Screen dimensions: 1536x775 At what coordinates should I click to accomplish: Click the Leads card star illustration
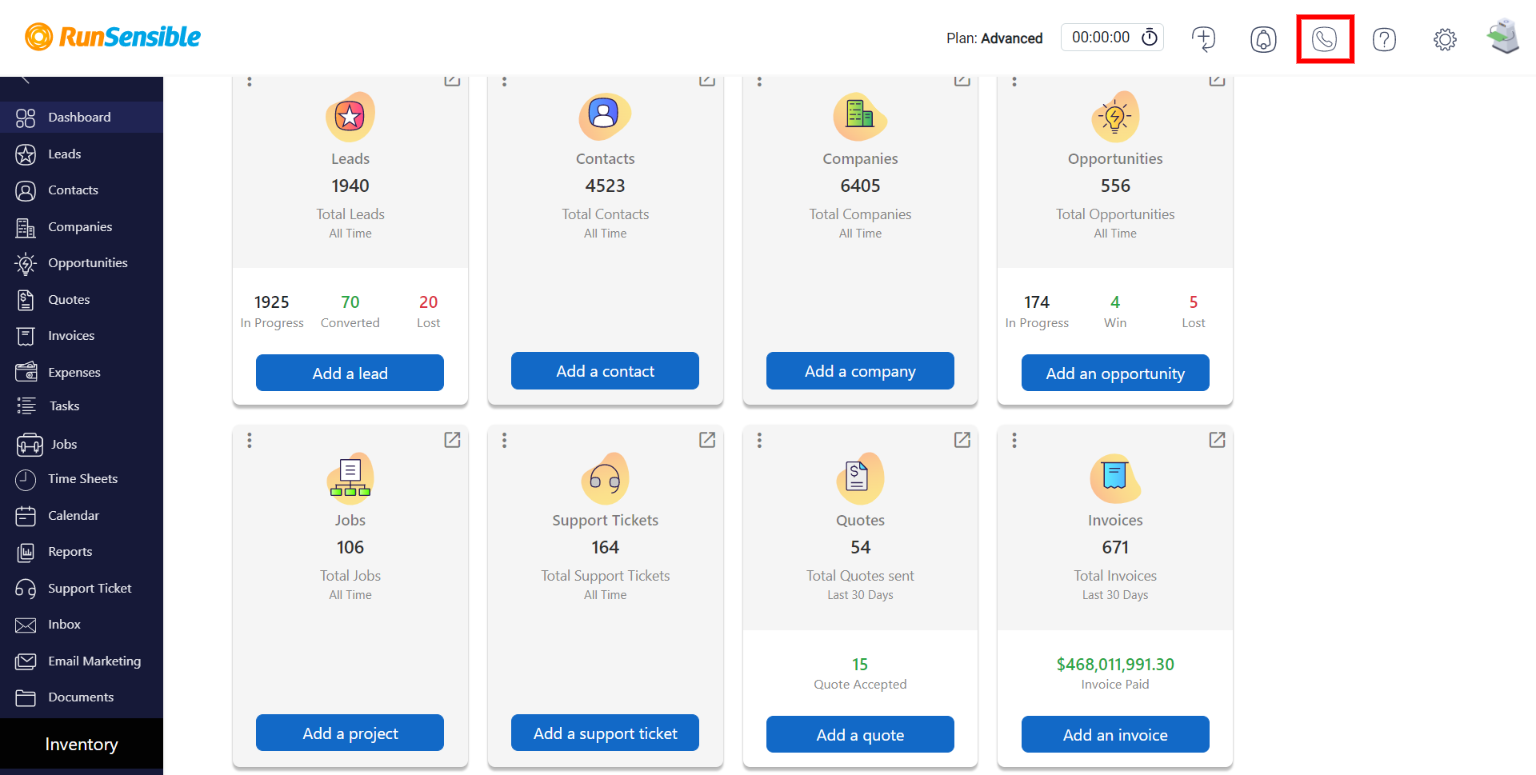click(350, 117)
